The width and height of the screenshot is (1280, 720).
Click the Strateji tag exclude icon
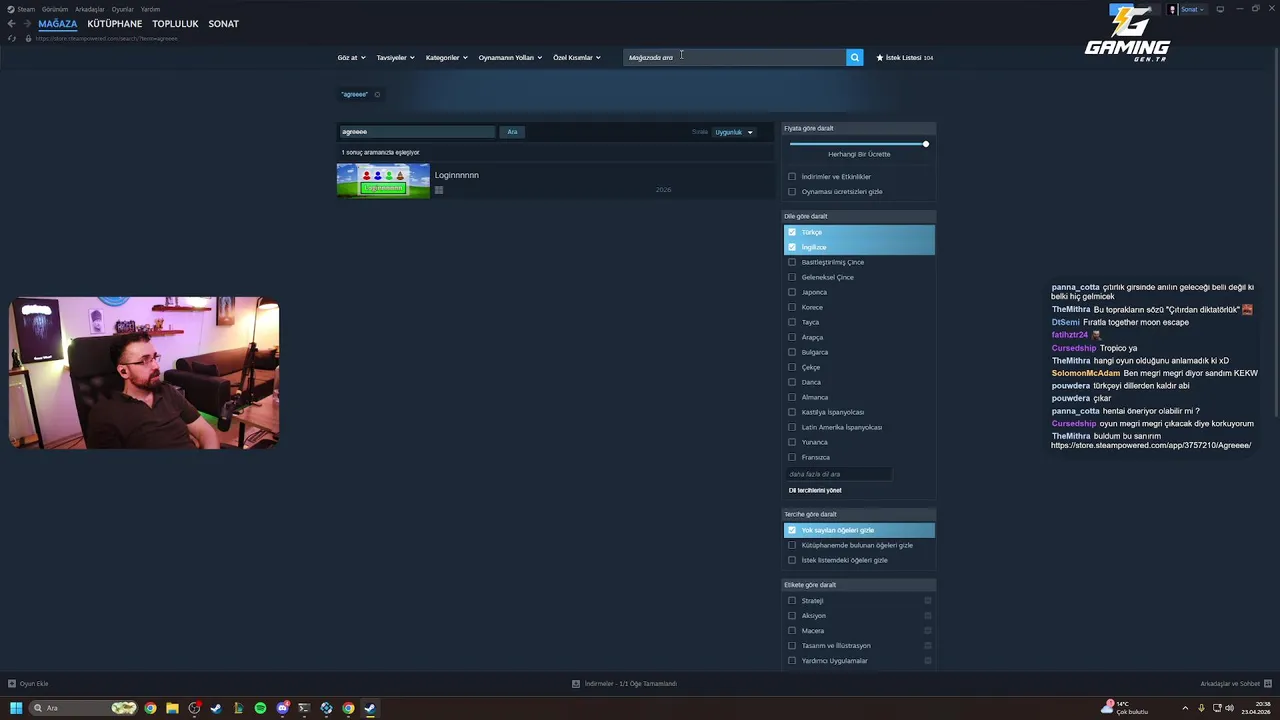click(928, 601)
